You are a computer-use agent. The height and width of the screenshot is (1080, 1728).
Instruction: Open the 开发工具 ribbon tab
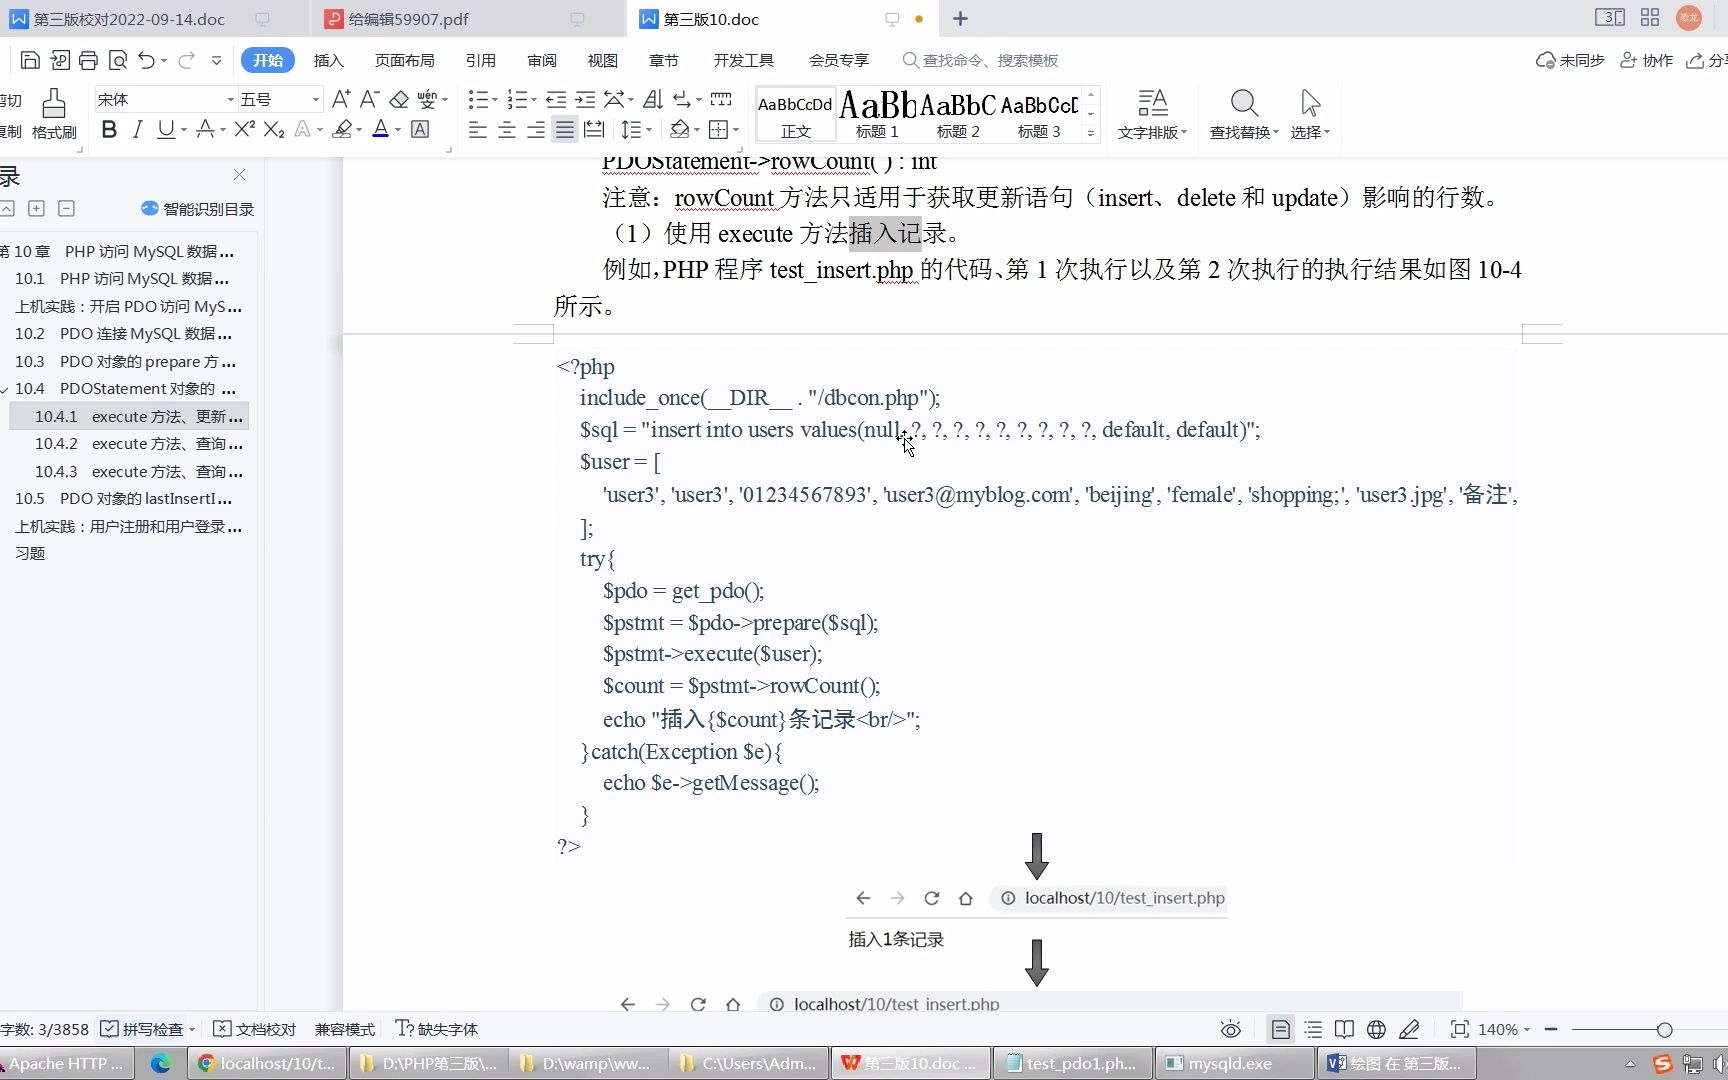coord(744,60)
